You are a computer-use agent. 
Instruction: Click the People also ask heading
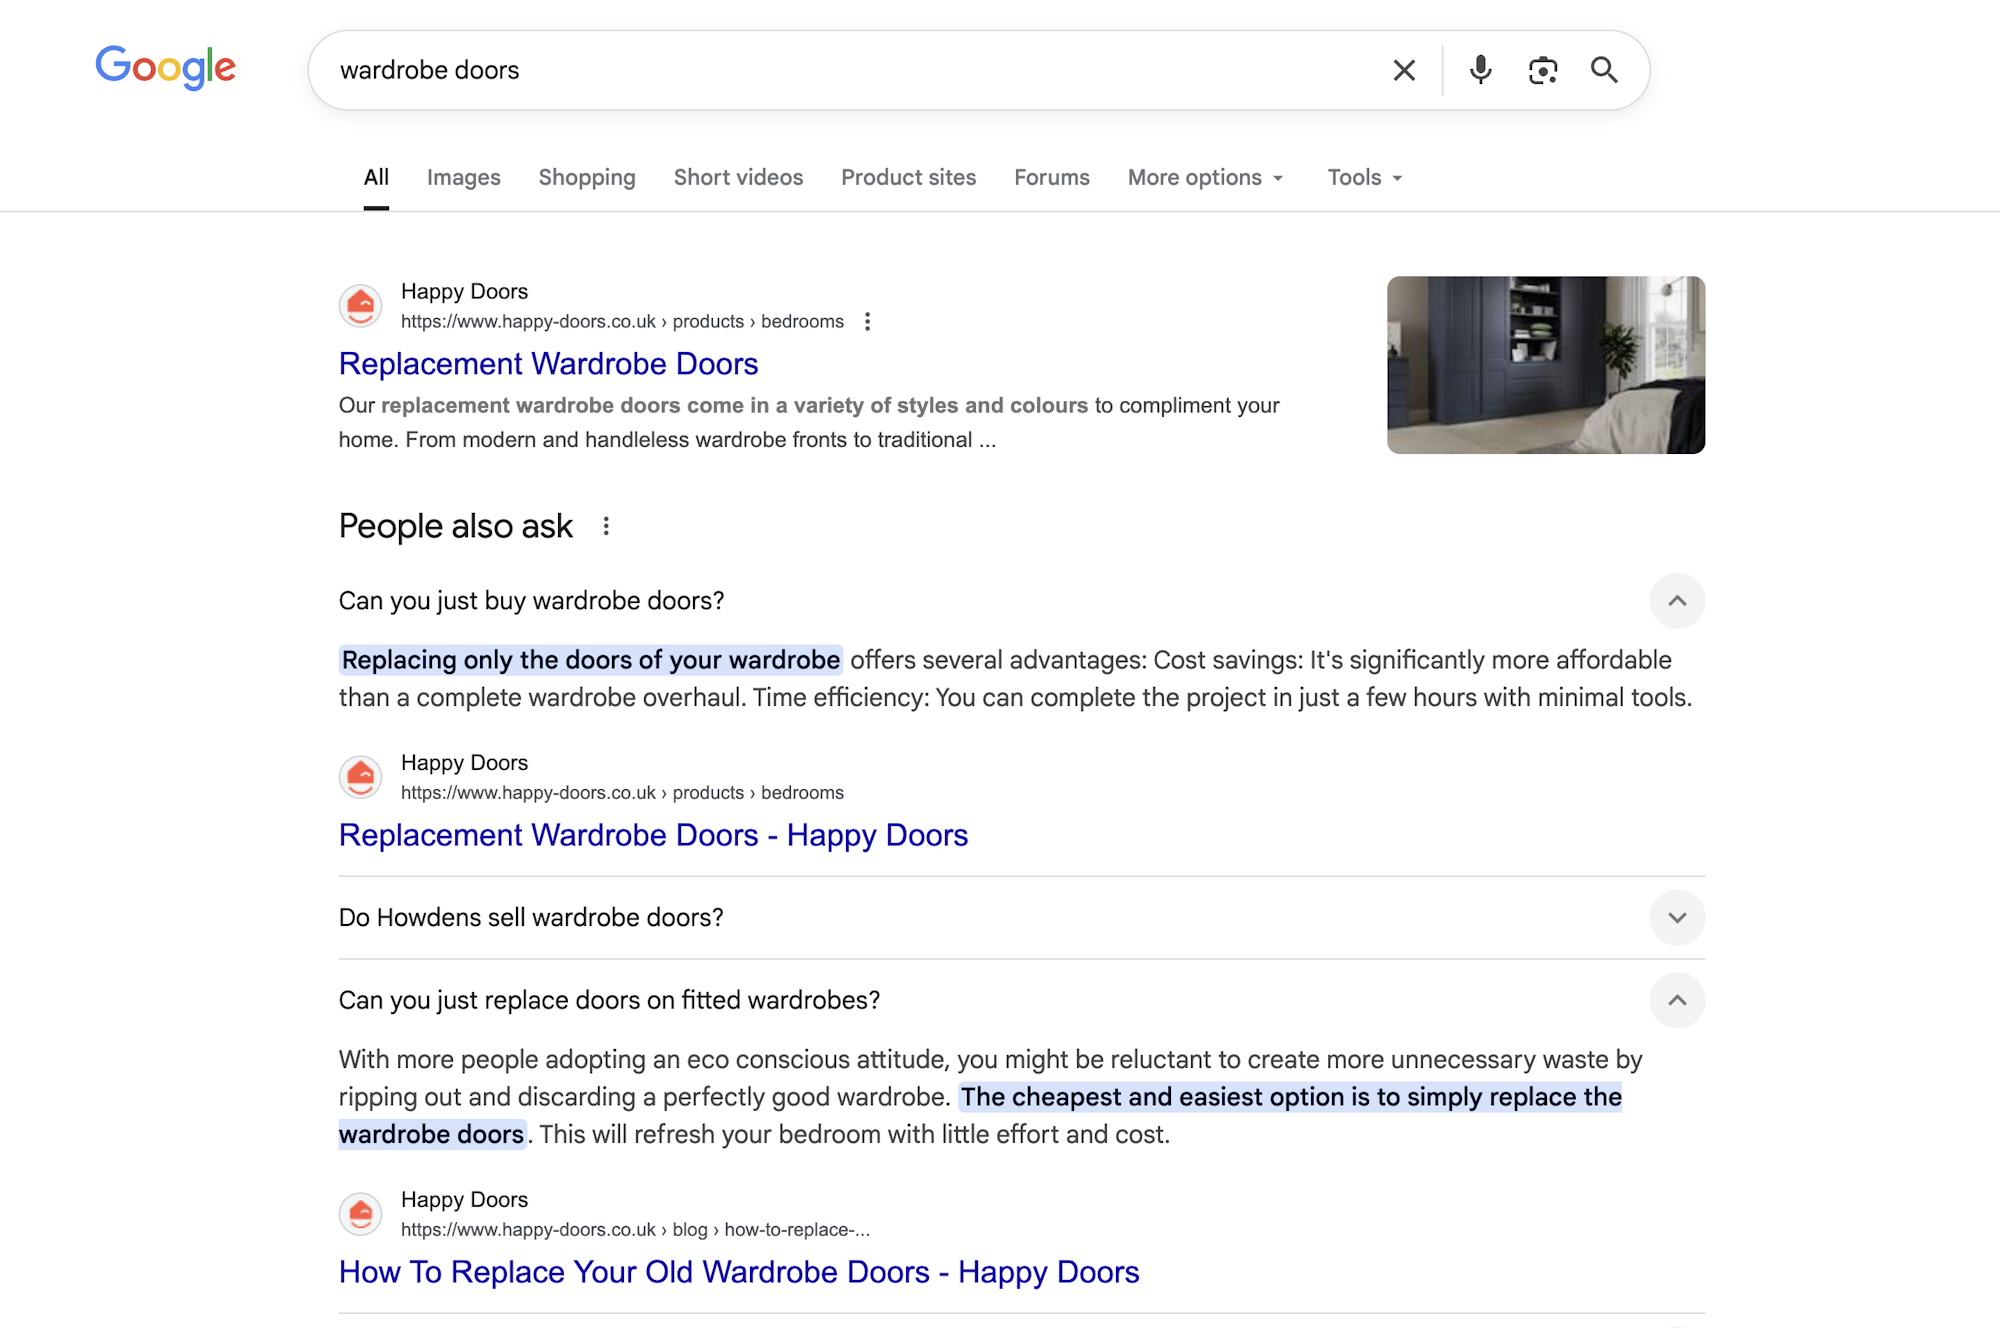(455, 526)
